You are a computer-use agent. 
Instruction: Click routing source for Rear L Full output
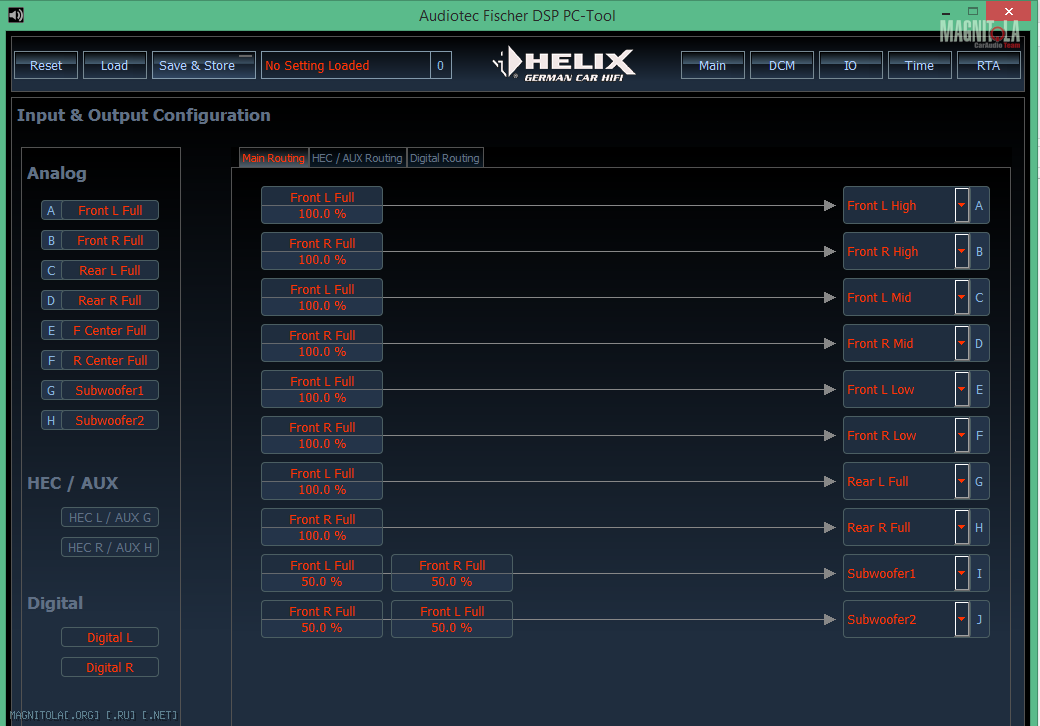pyautogui.click(x=322, y=481)
